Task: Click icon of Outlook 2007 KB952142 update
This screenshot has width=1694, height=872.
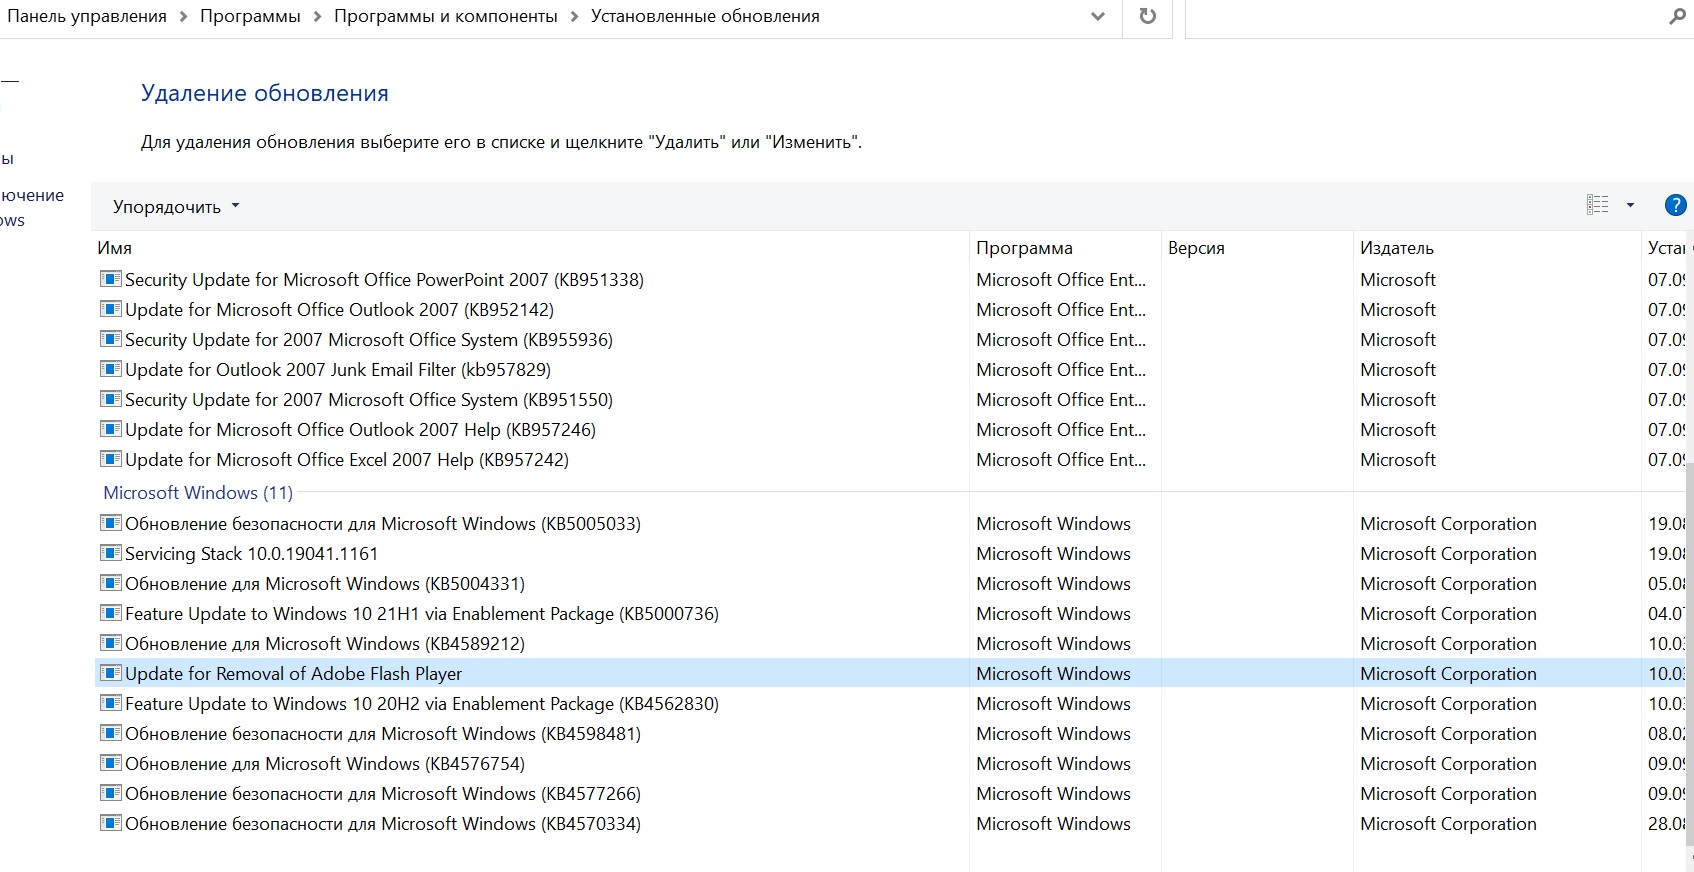Action: pos(111,309)
